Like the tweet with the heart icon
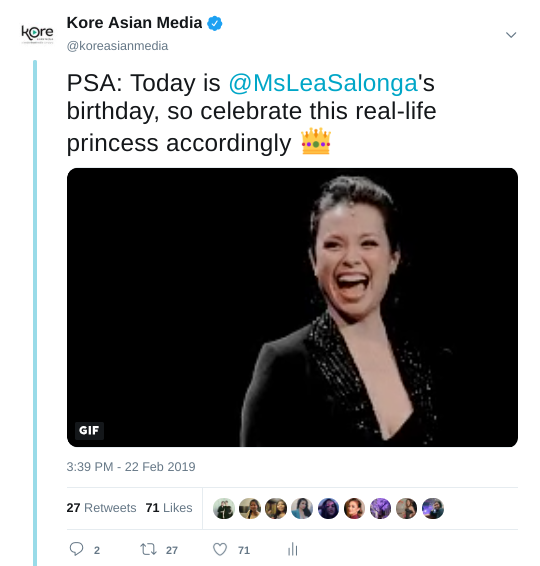Viewport: 540px width, 566px height. pos(220,549)
